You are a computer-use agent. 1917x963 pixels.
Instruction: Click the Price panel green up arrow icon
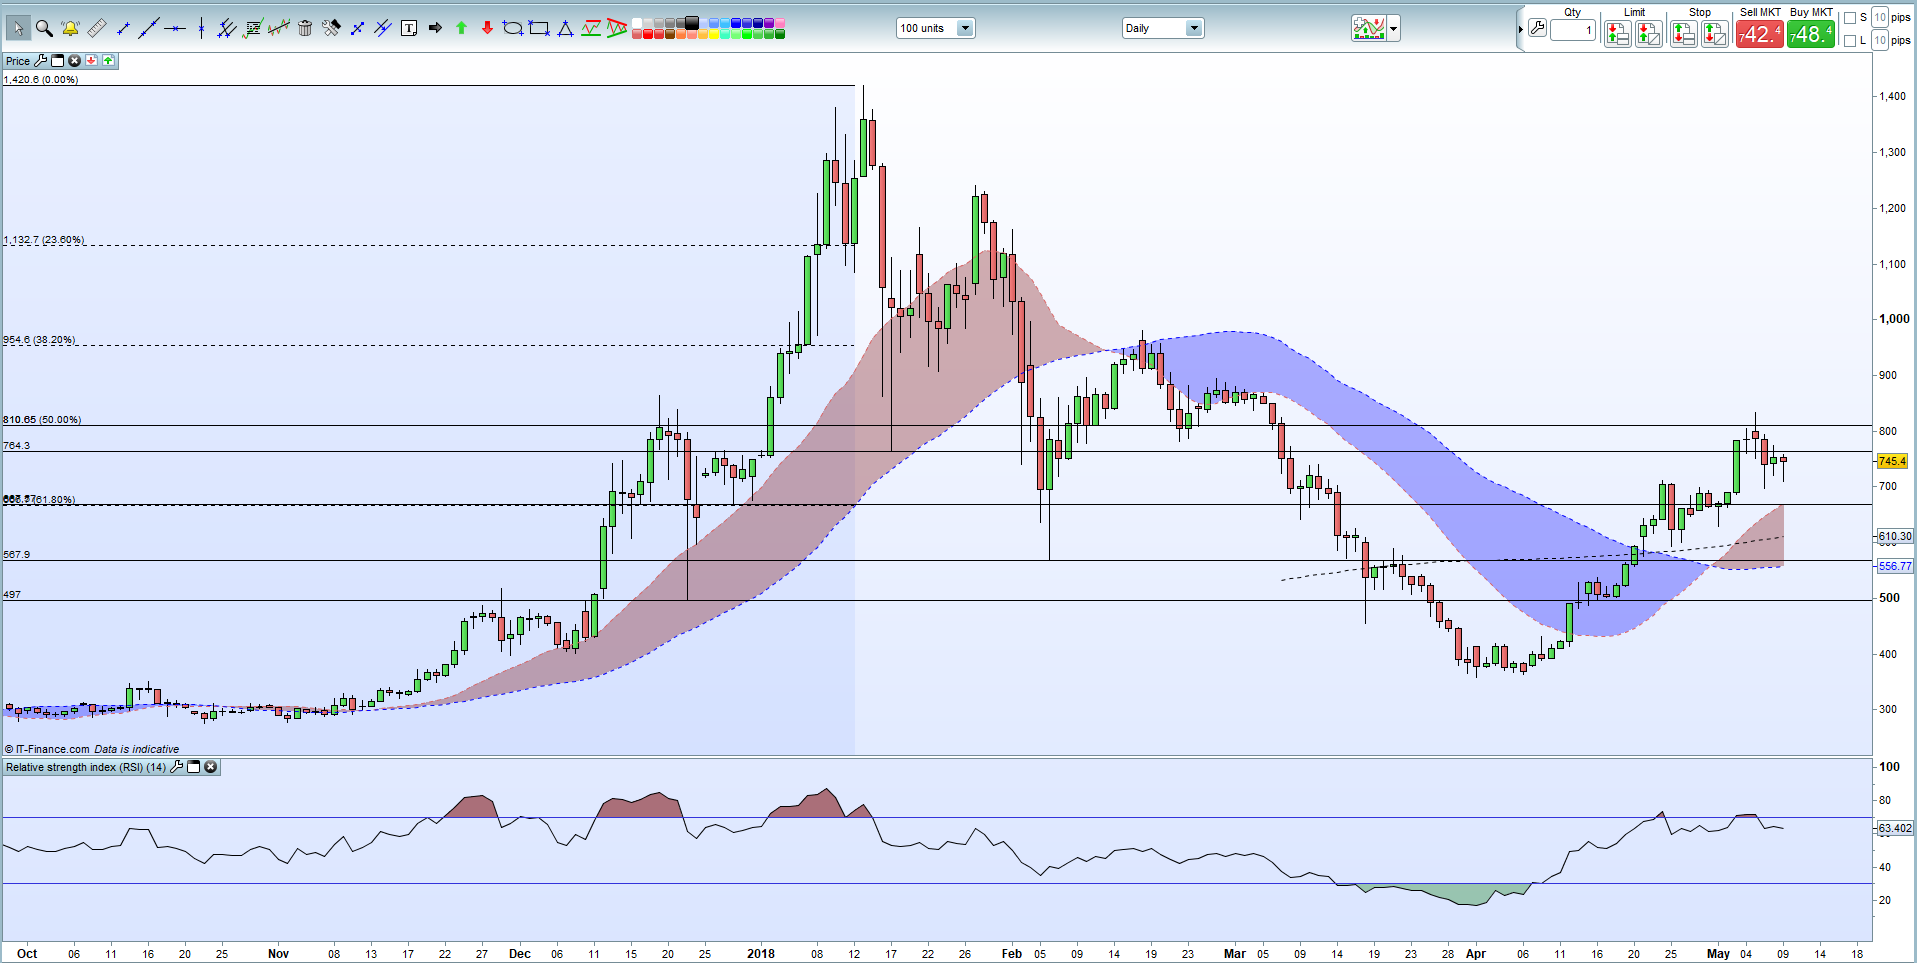point(108,61)
